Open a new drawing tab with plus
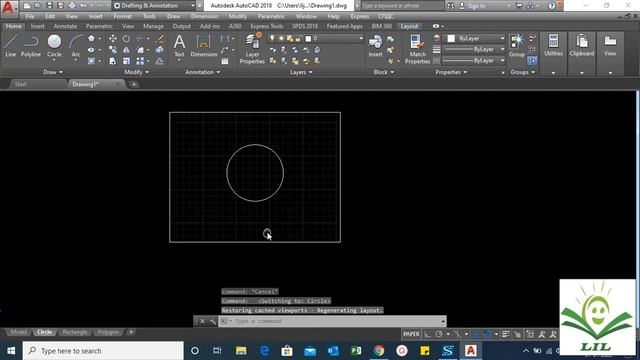The image size is (640, 360). [133, 84]
